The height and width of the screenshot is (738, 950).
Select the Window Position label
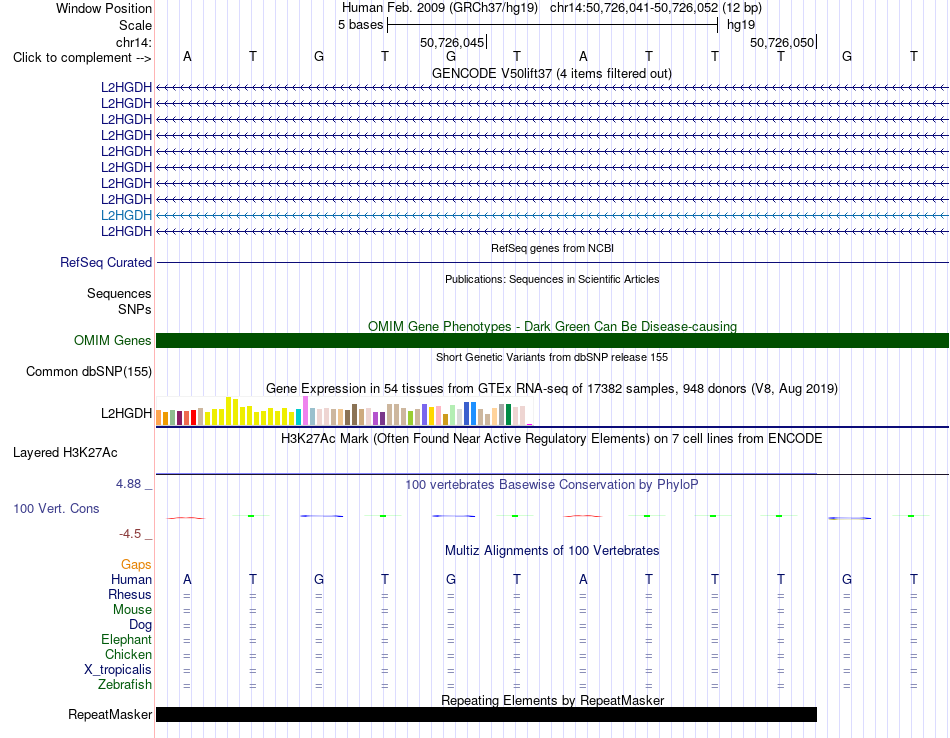[104, 8]
